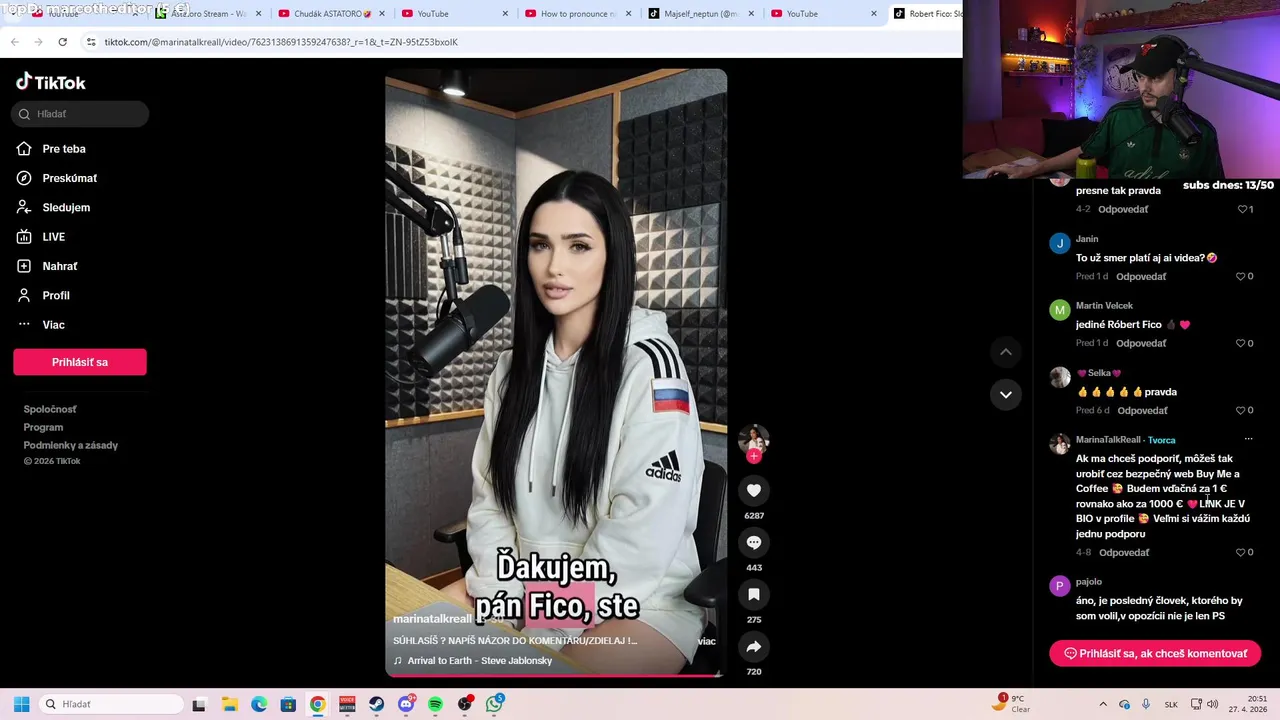Open the TikTok logo home link
Image resolution: width=1280 pixels, height=720 pixels.
click(x=51, y=82)
